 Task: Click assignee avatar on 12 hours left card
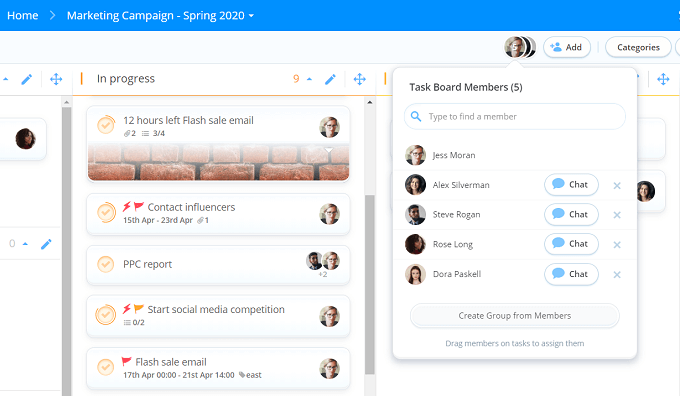click(330, 127)
